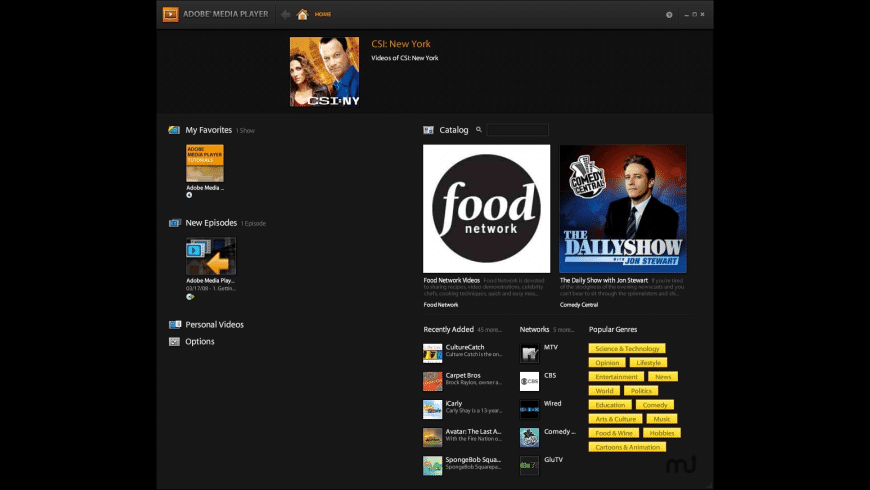This screenshot has height=490, width=870.
Task: Click the Options icon
Action: tap(174, 342)
